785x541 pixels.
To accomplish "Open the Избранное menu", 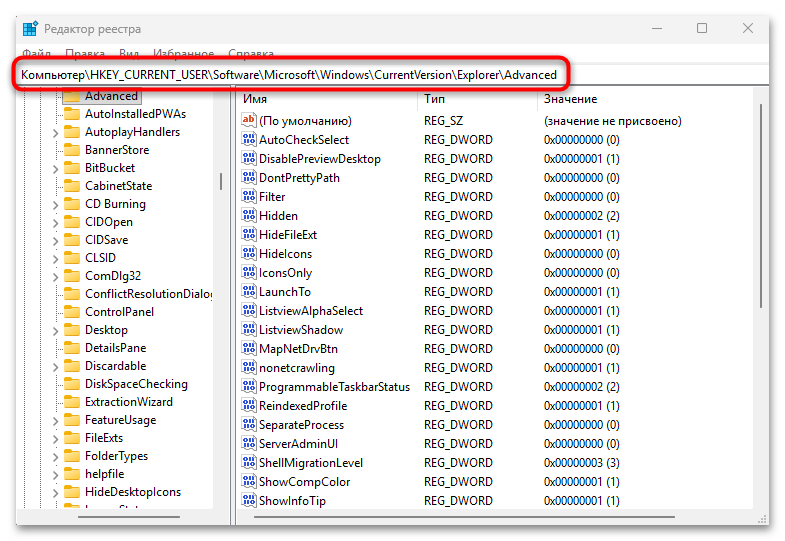I will [x=183, y=53].
